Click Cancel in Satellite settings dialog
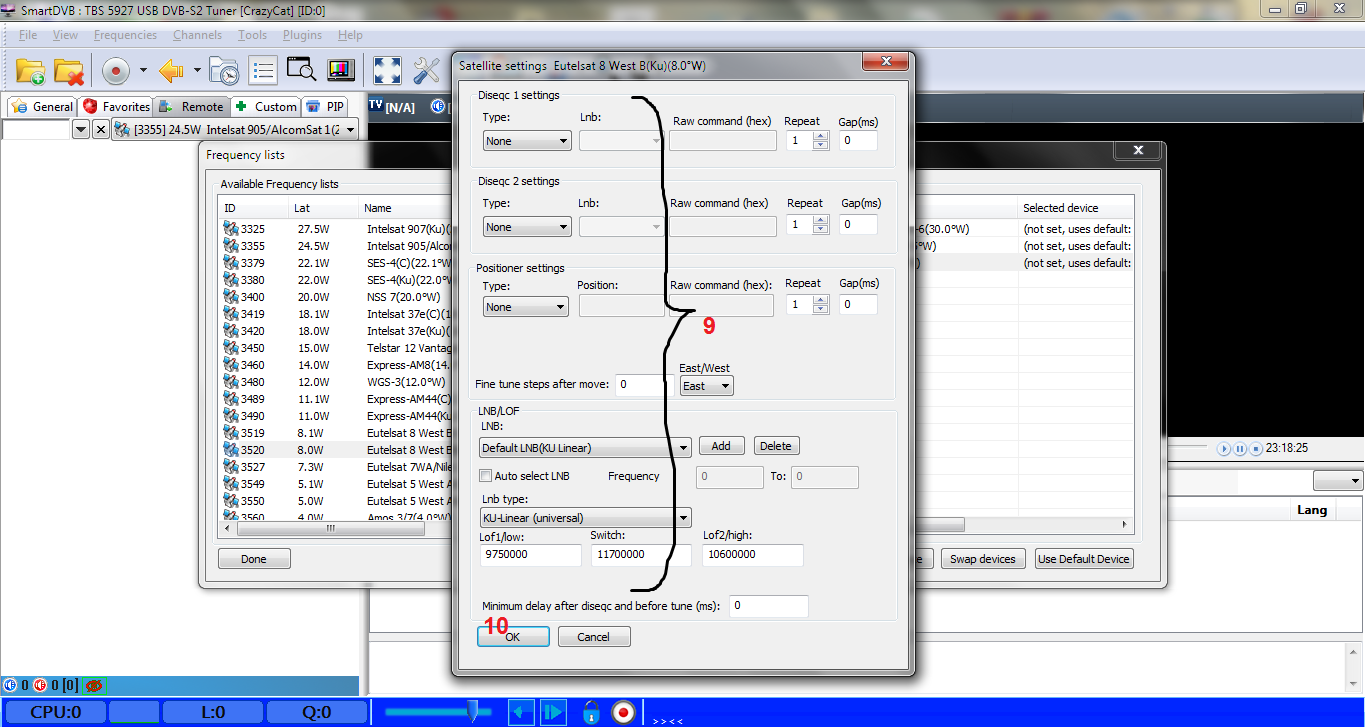This screenshot has height=727, width=1365. tap(594, 636)
